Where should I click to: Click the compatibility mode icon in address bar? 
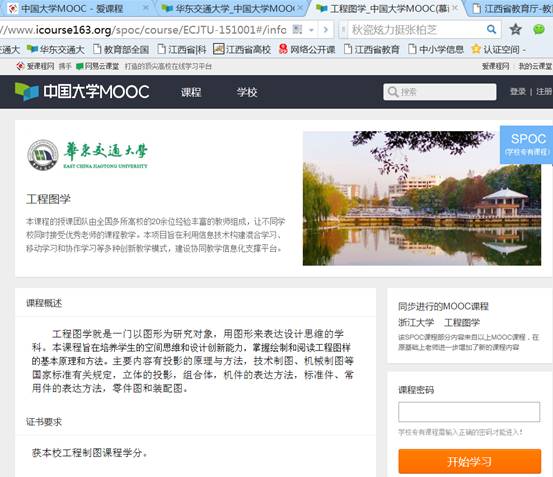[x=298, y=30]
